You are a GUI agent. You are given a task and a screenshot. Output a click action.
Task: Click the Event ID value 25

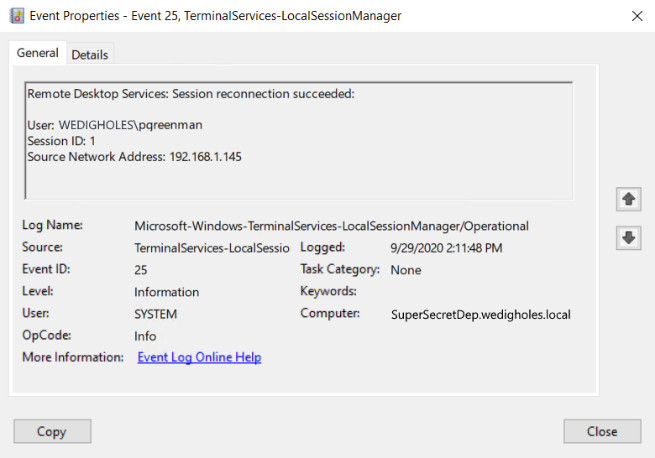(x=141, y=270)
